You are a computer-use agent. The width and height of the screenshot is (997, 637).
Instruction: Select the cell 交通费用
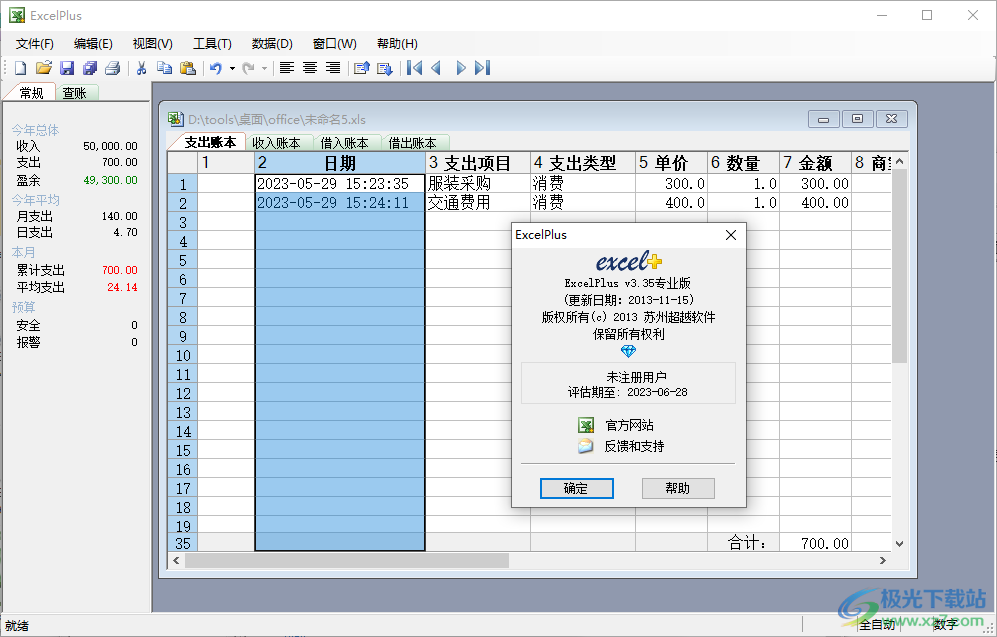pyautogui.click(x=478, y=203)
